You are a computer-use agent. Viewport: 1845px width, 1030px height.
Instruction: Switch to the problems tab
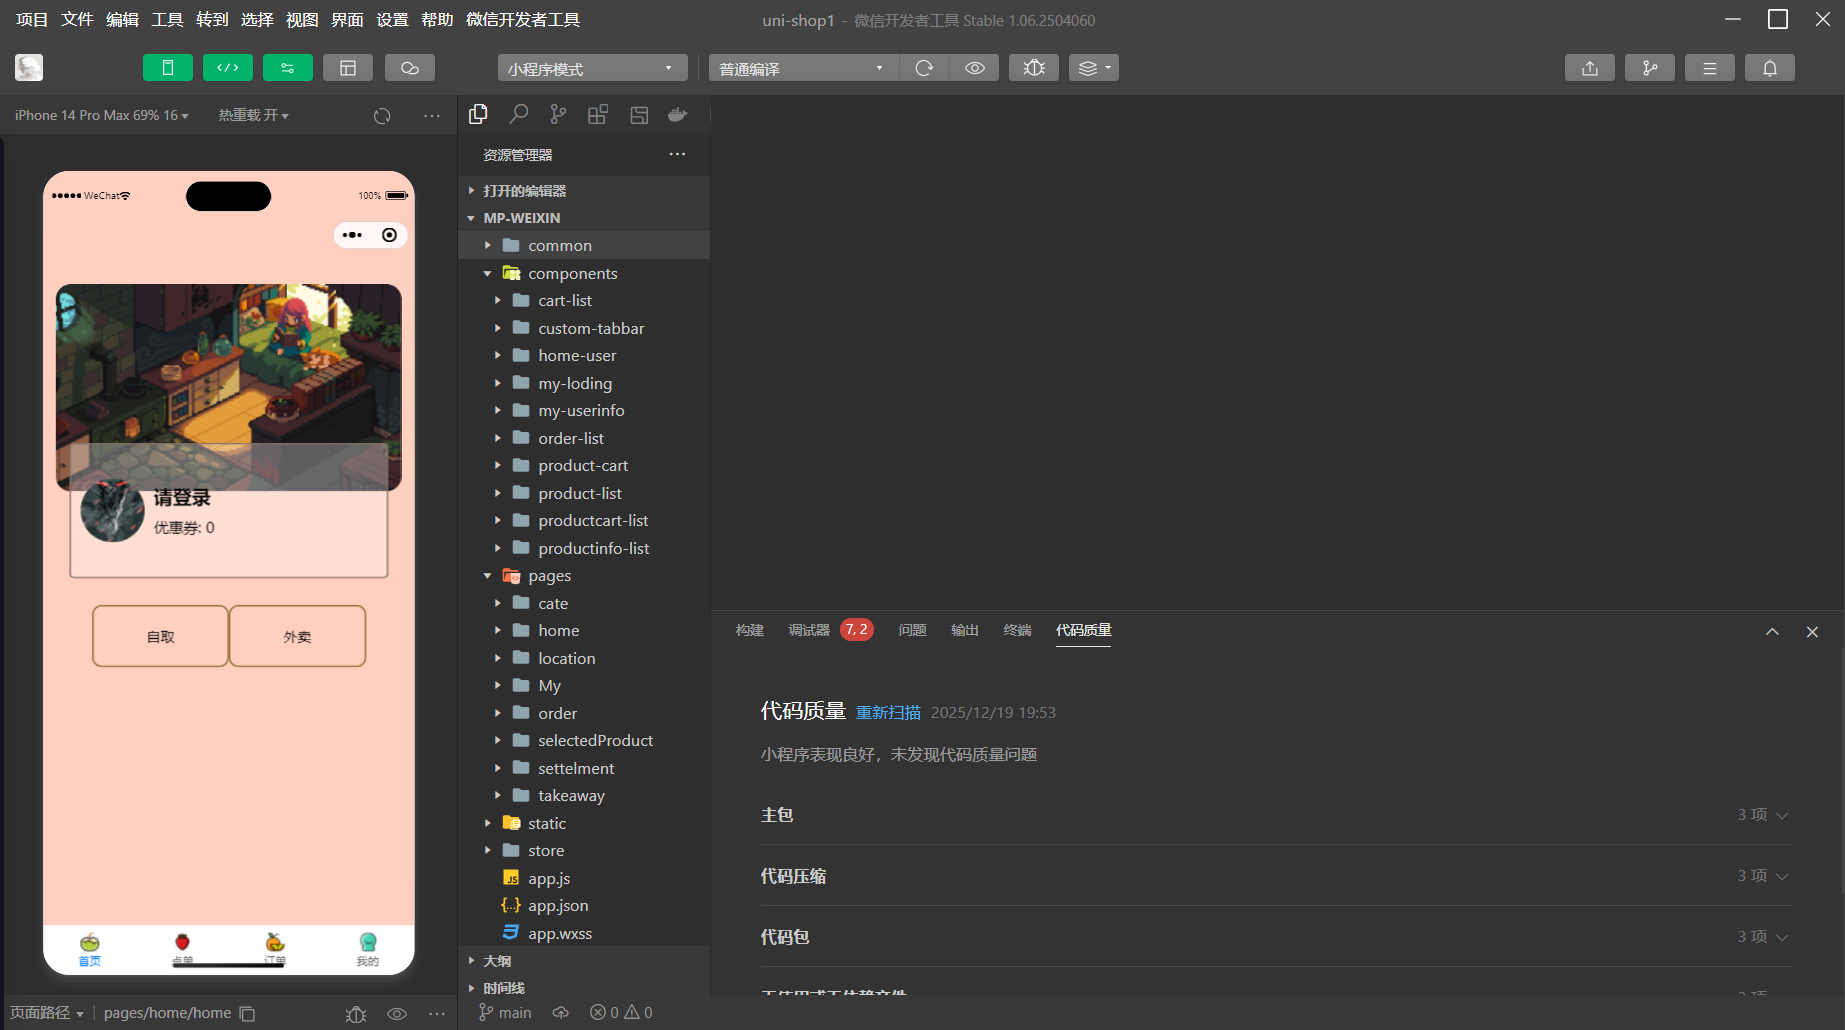[913, 630]
